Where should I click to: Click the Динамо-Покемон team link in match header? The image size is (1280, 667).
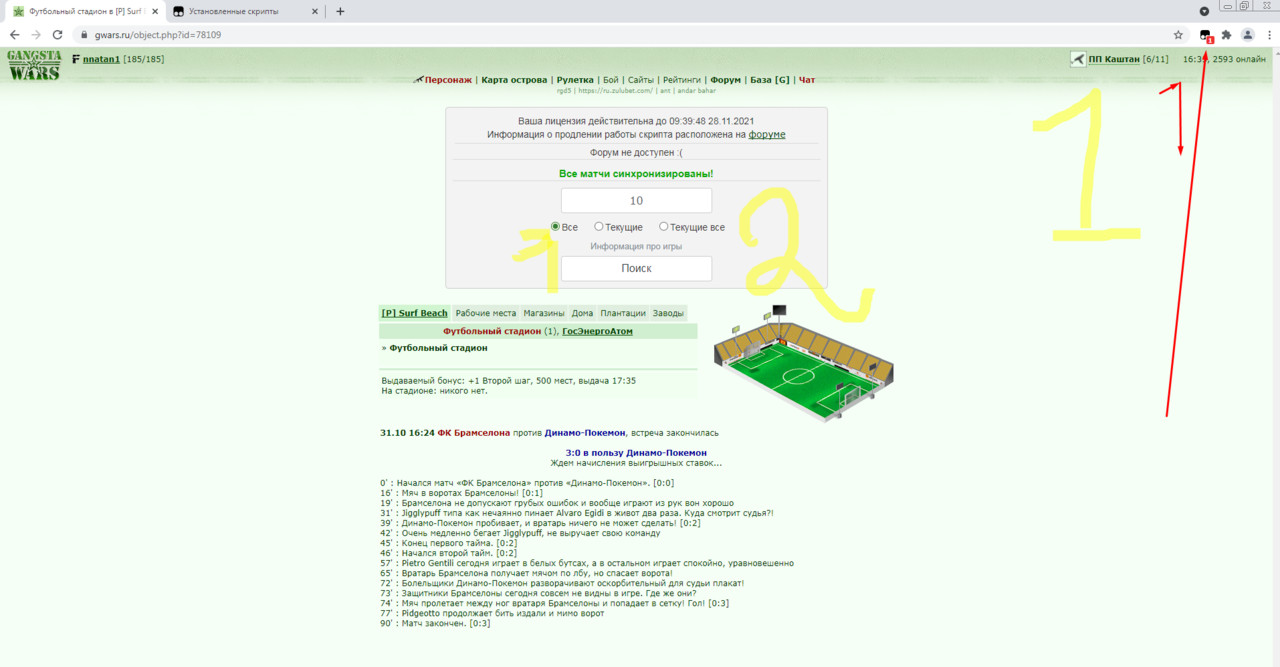coord(586,433)
